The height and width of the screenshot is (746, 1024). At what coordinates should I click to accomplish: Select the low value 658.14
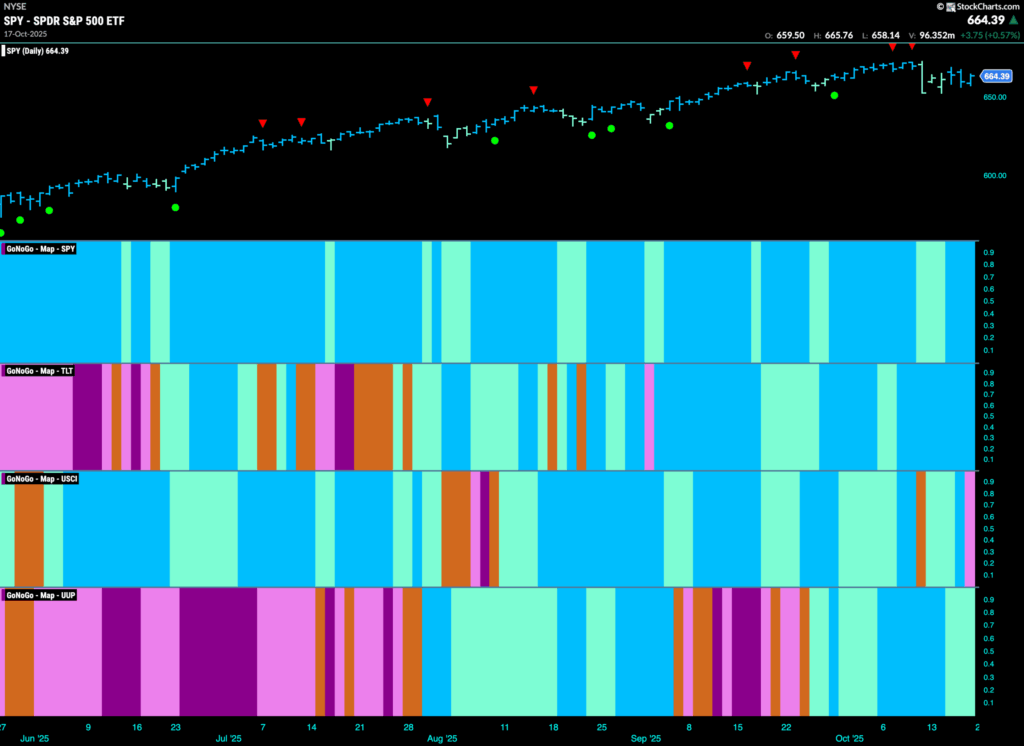(x=886, y=35)
